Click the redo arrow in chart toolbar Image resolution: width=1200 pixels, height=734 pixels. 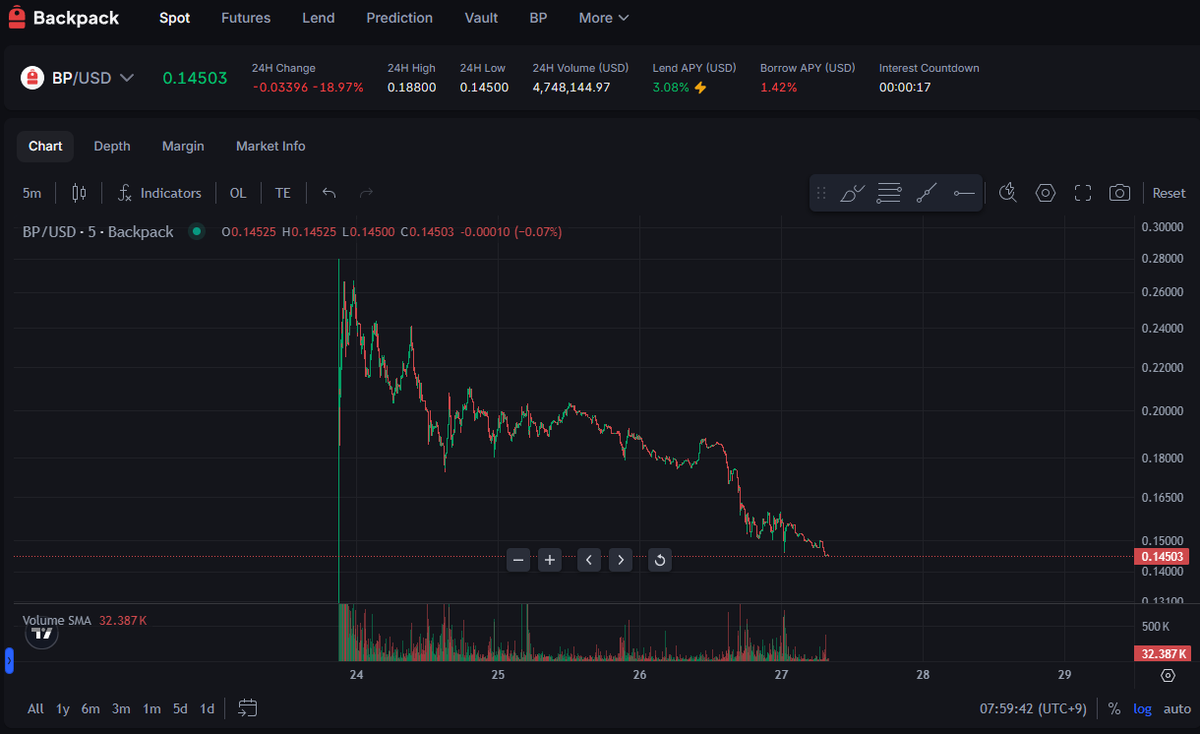tap(366, 193)
